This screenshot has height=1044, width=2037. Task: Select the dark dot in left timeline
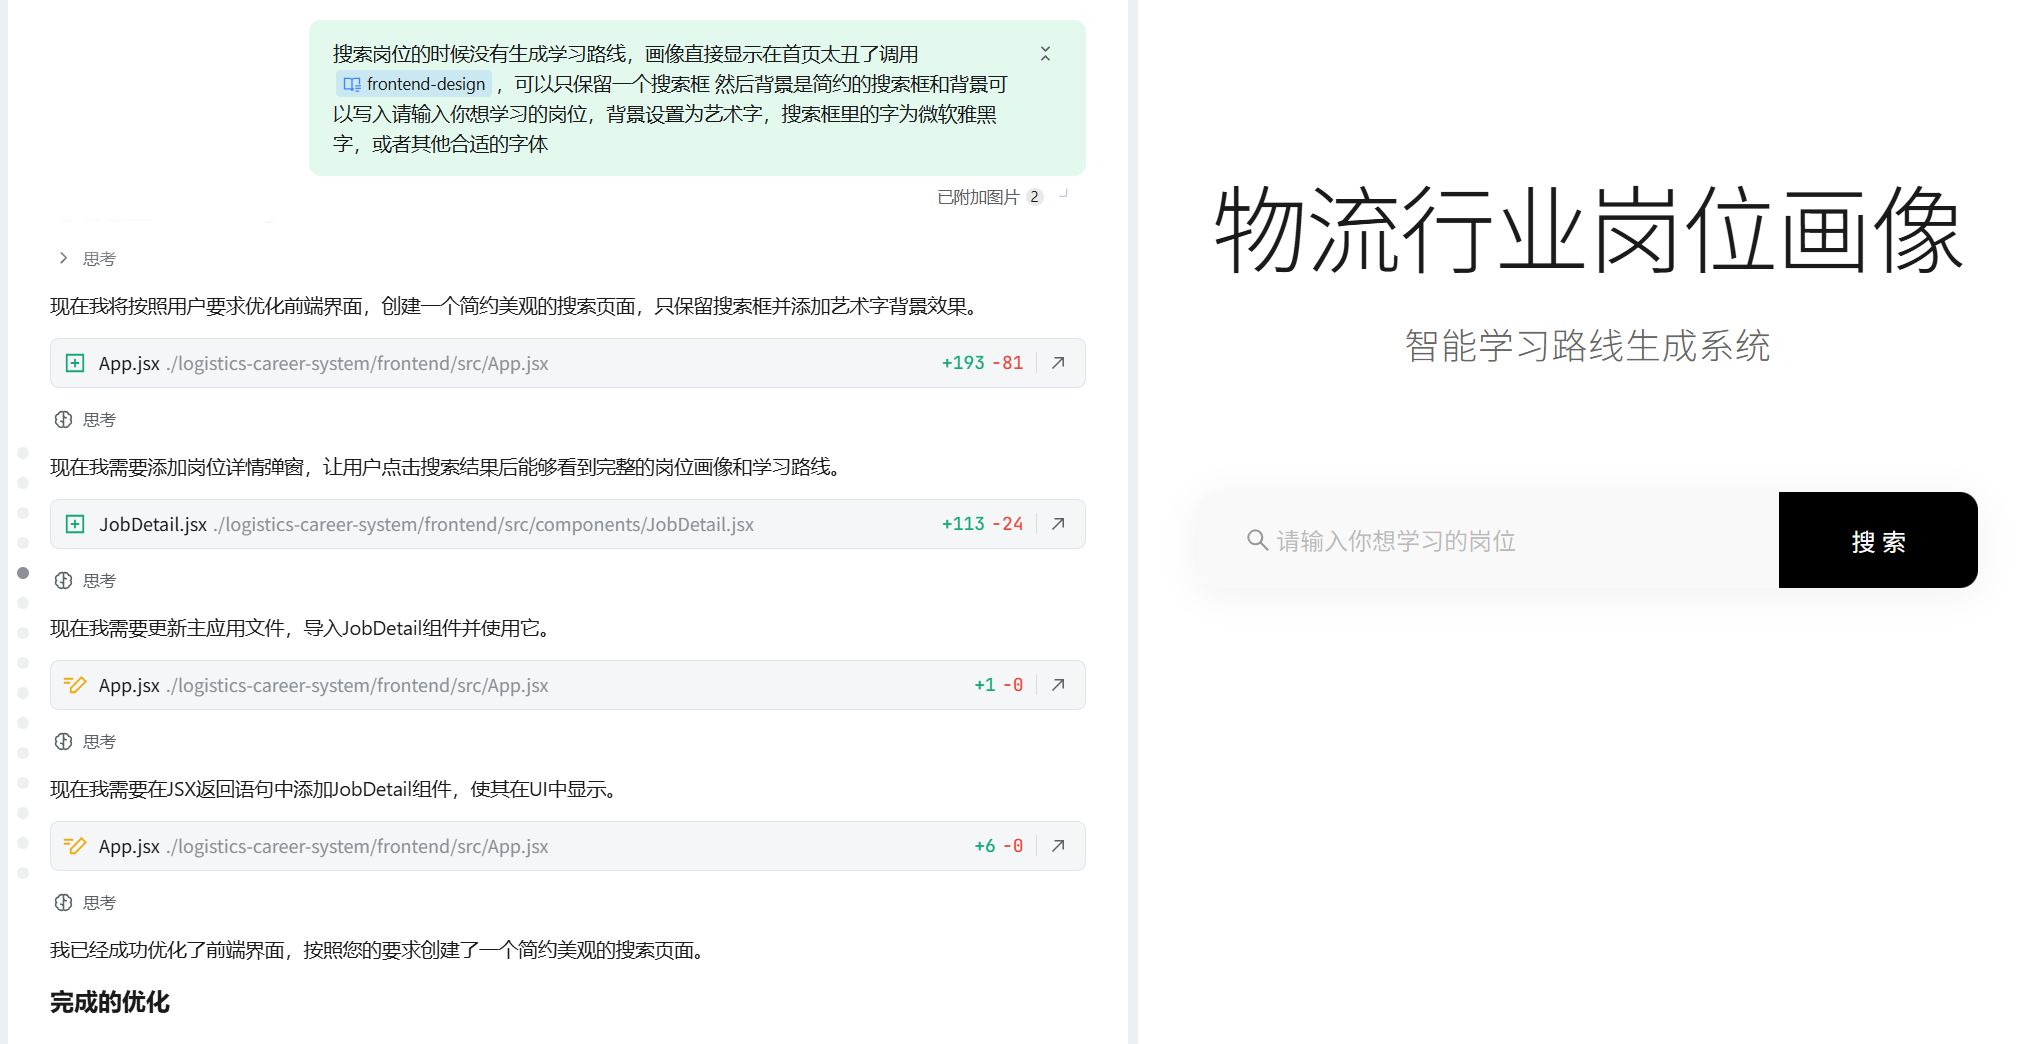[x=23, y=573]
